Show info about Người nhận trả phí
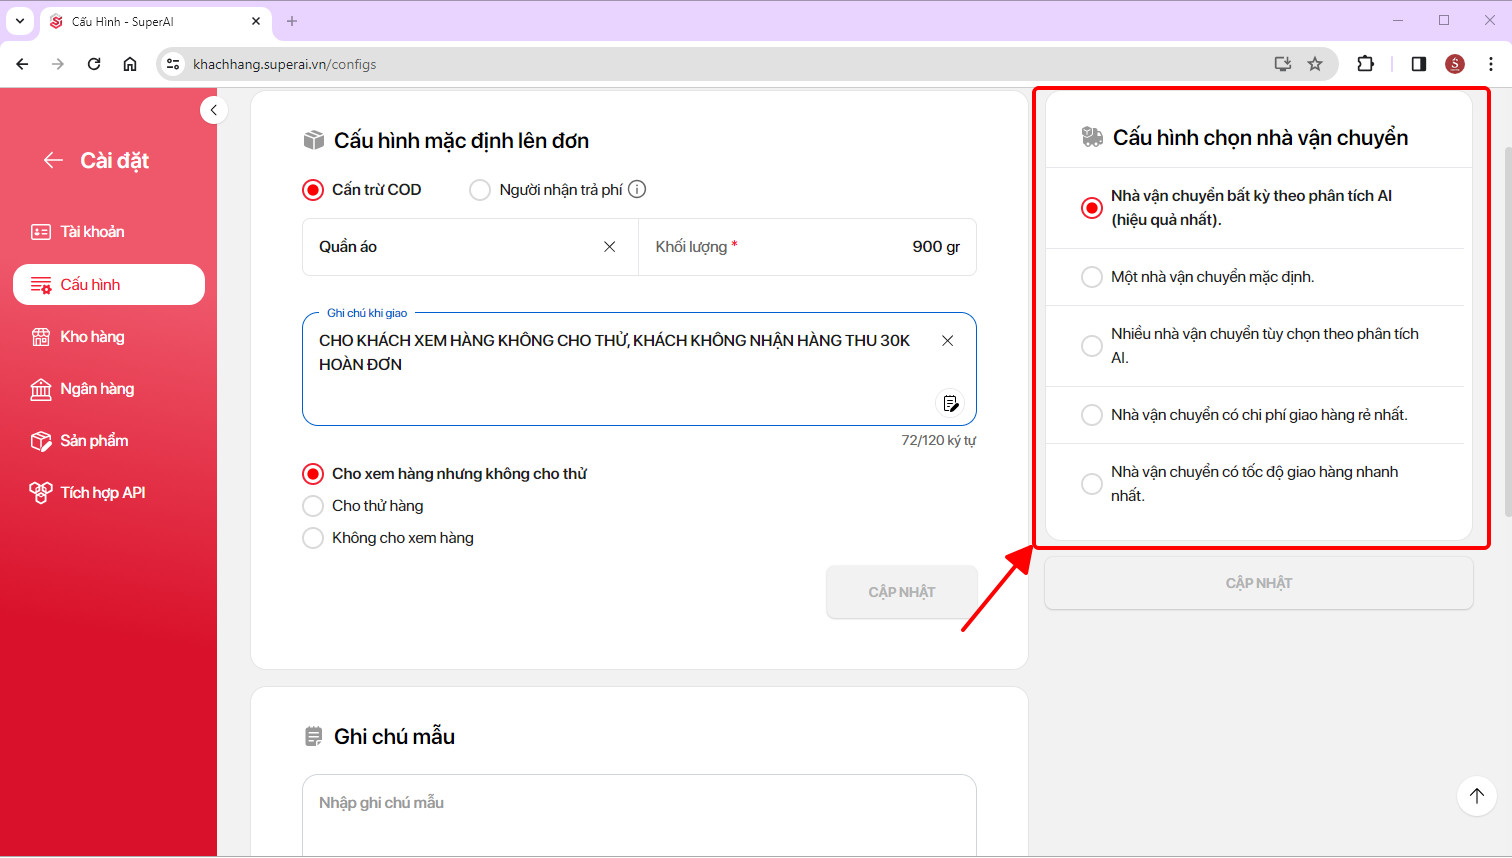The height and width of the screenshot is (858, 1512). click(x=637, y=189)
